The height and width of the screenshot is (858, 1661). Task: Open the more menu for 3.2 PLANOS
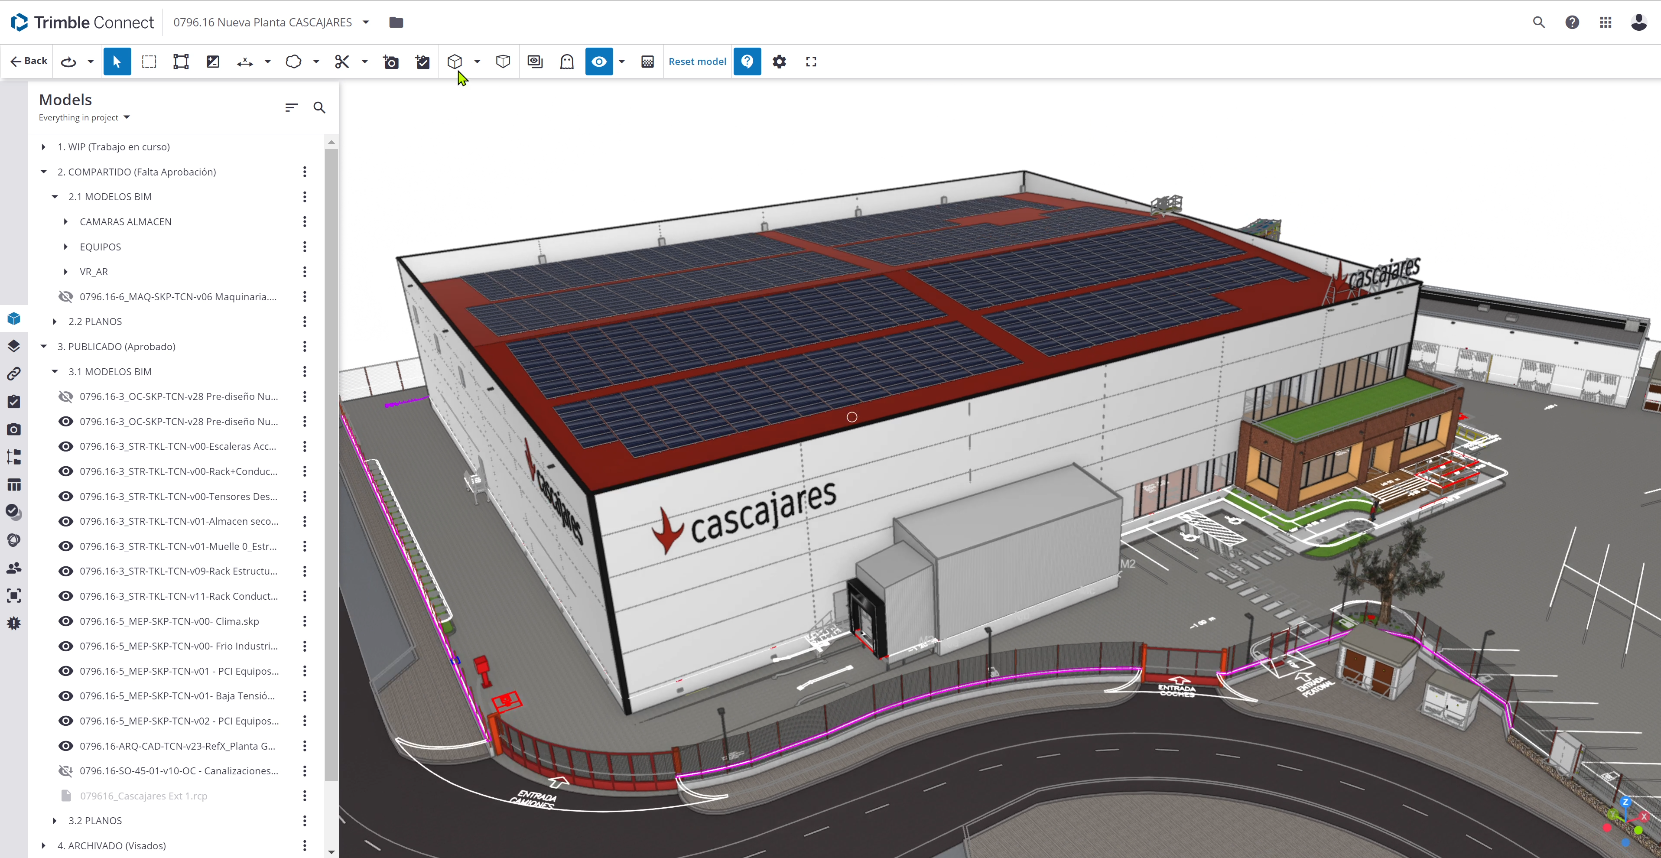point(304,821)
